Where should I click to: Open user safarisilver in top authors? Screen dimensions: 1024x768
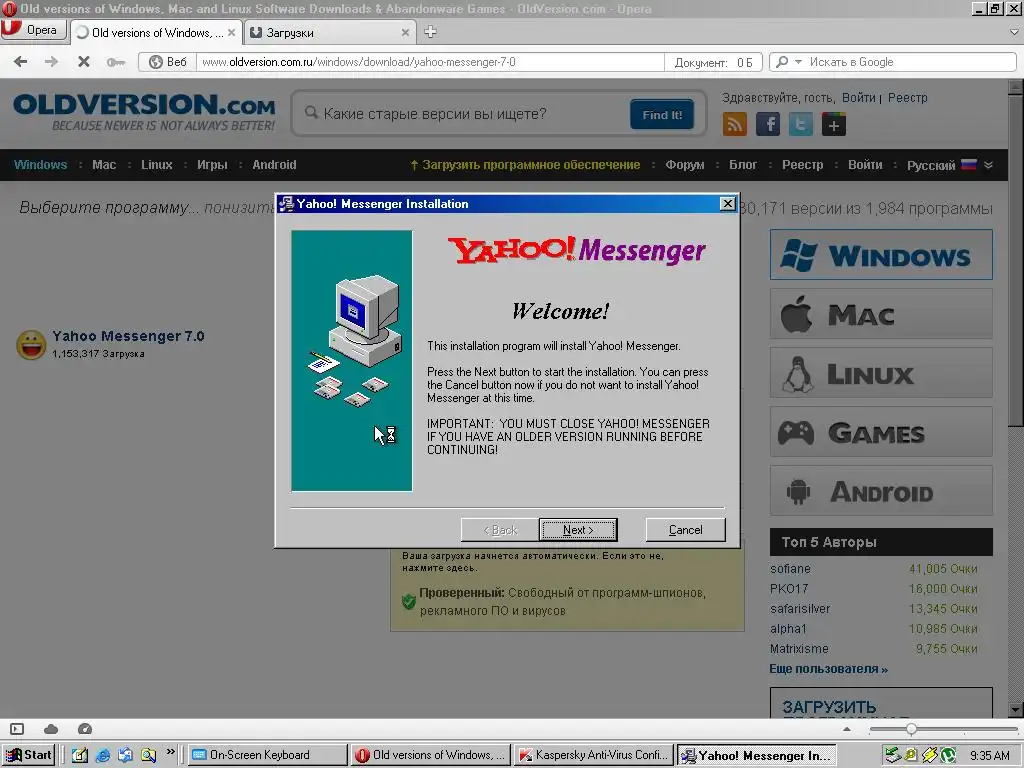[800, 609]
